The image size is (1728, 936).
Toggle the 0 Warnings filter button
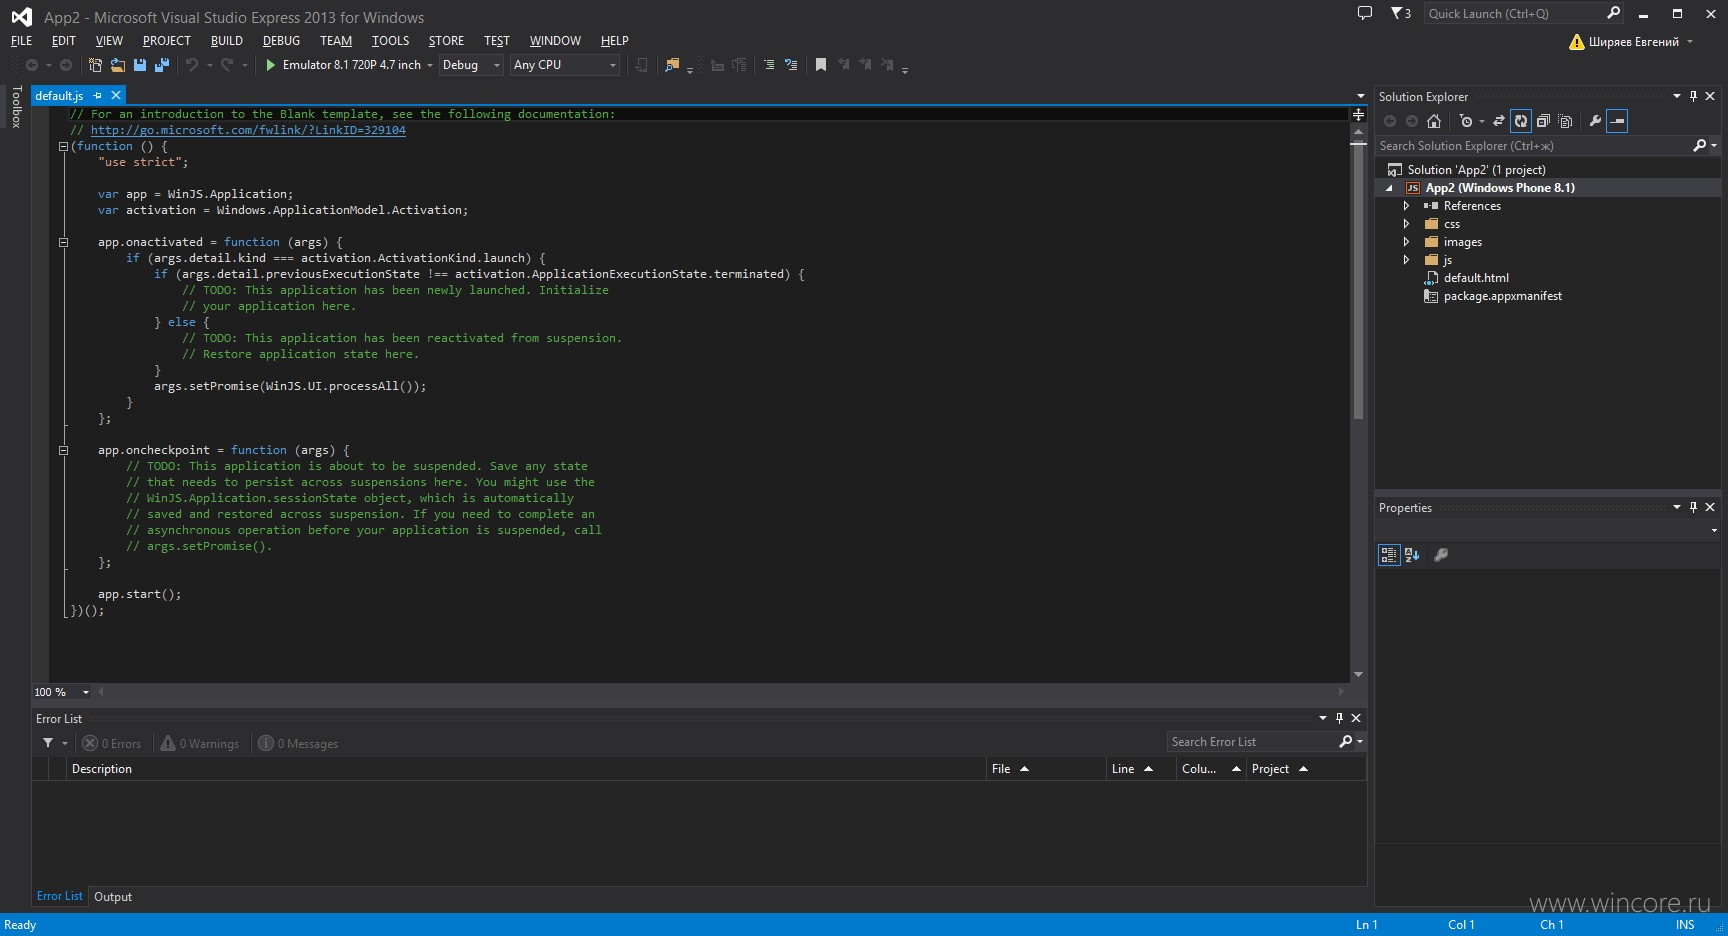[x=200, y=743]
